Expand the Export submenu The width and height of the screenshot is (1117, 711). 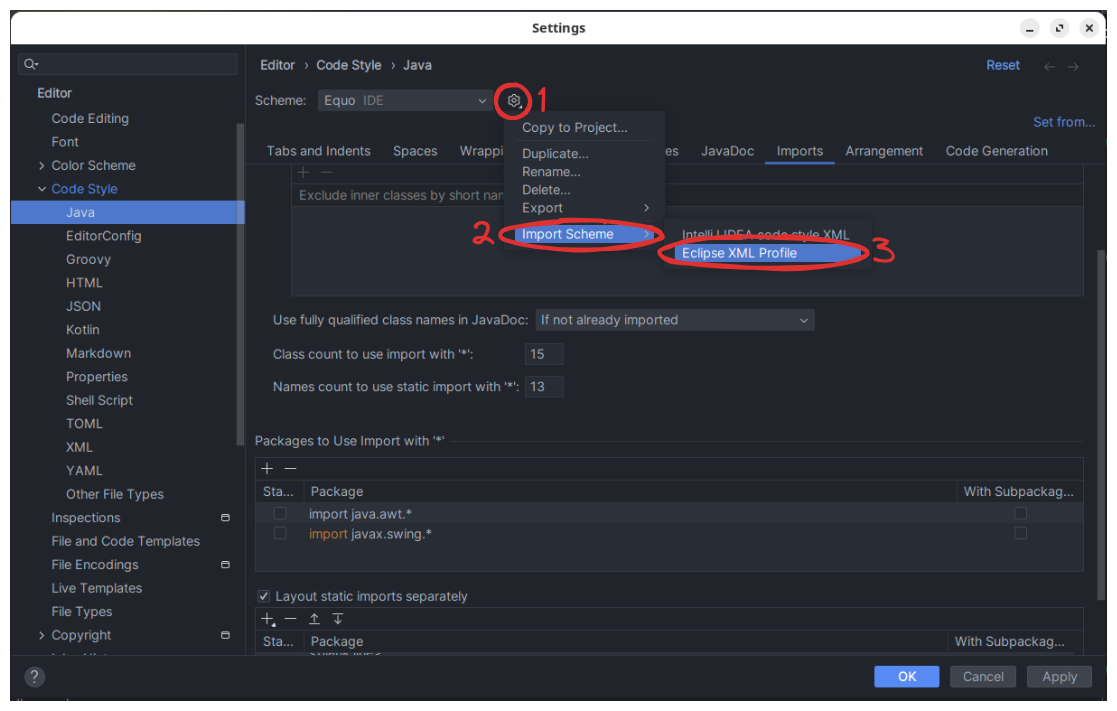pos(585,208)
